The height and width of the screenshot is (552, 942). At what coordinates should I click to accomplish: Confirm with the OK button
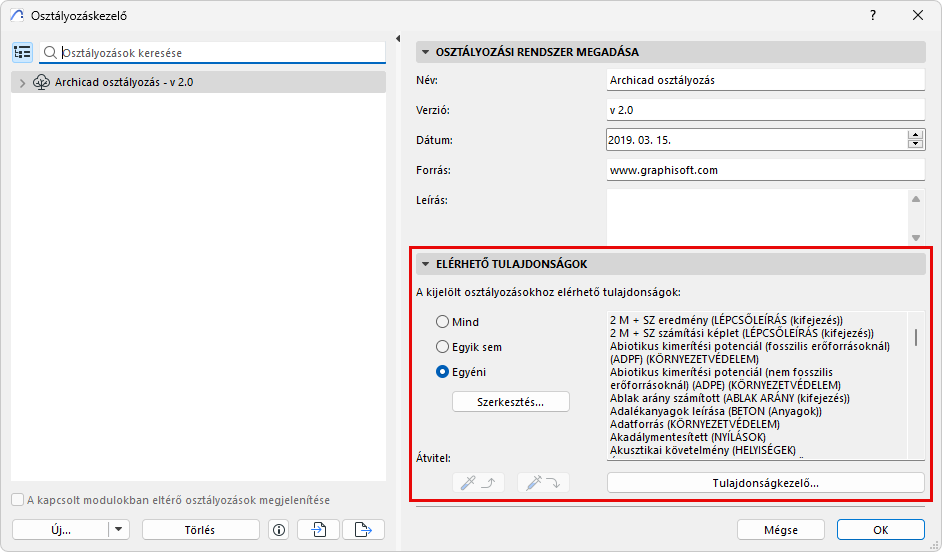tap(881, 530)
